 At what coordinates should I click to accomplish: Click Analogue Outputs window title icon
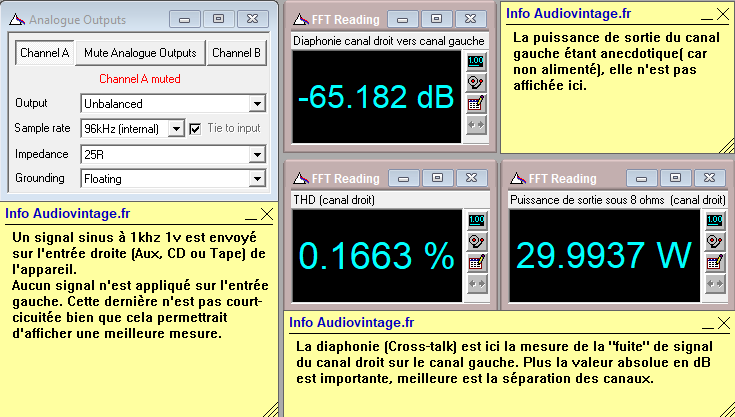[17, 20]
